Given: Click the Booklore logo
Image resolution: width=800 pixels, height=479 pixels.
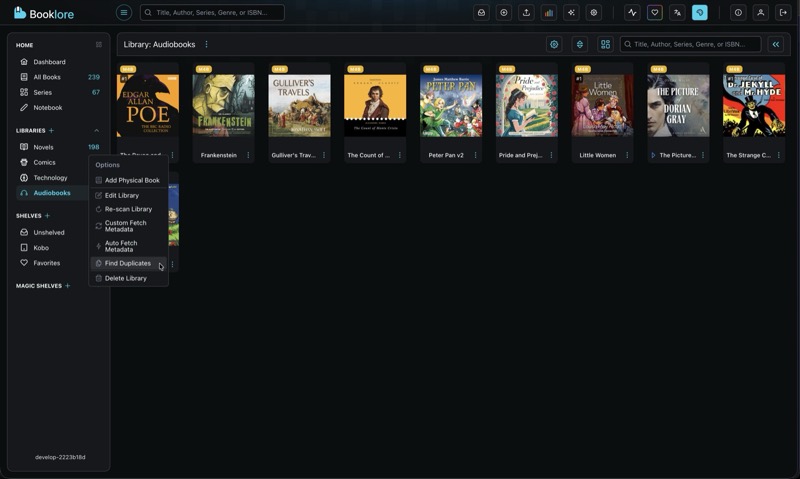Looking at the screenshot, I should tap(44, 13).
